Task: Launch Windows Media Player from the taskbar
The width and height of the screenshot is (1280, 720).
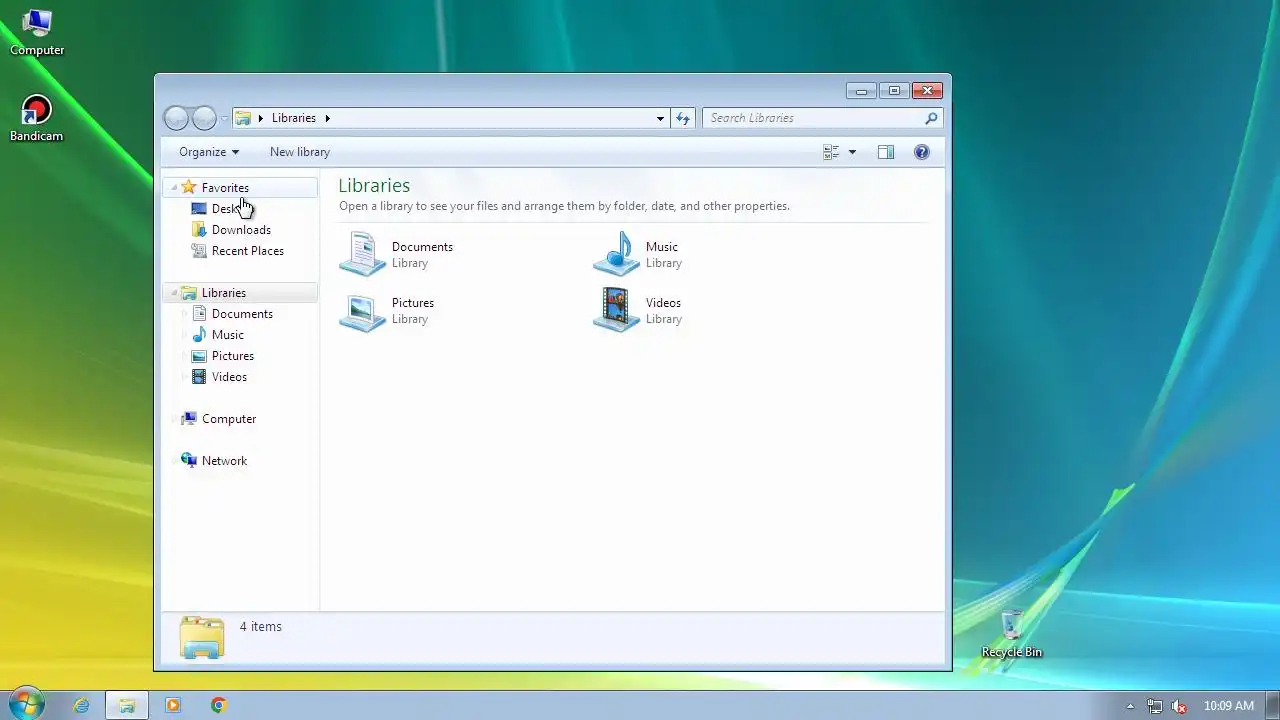Action: click(x=172, y=705)
